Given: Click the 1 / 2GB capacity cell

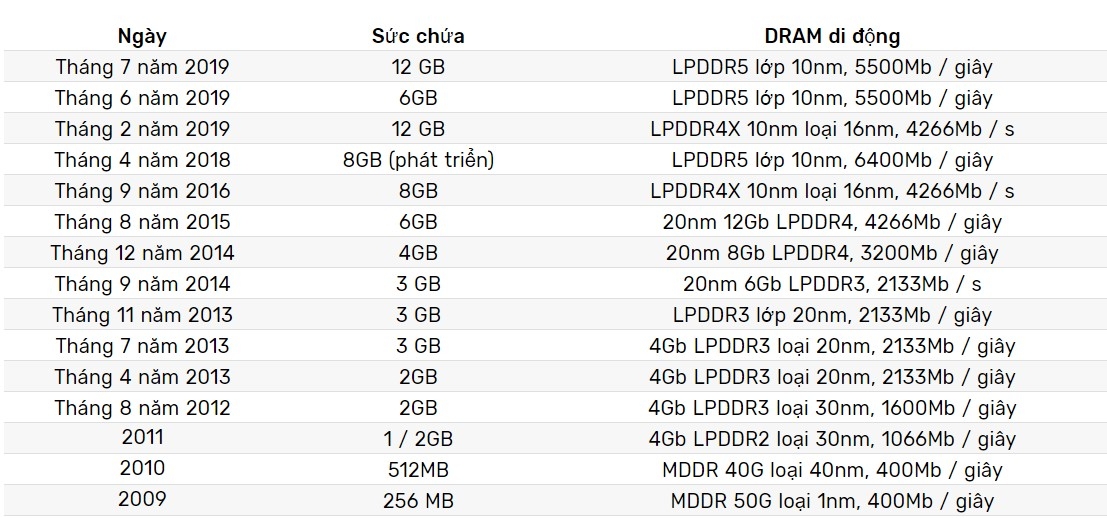Looking at the screenshot, I should [x=418, y=439].
